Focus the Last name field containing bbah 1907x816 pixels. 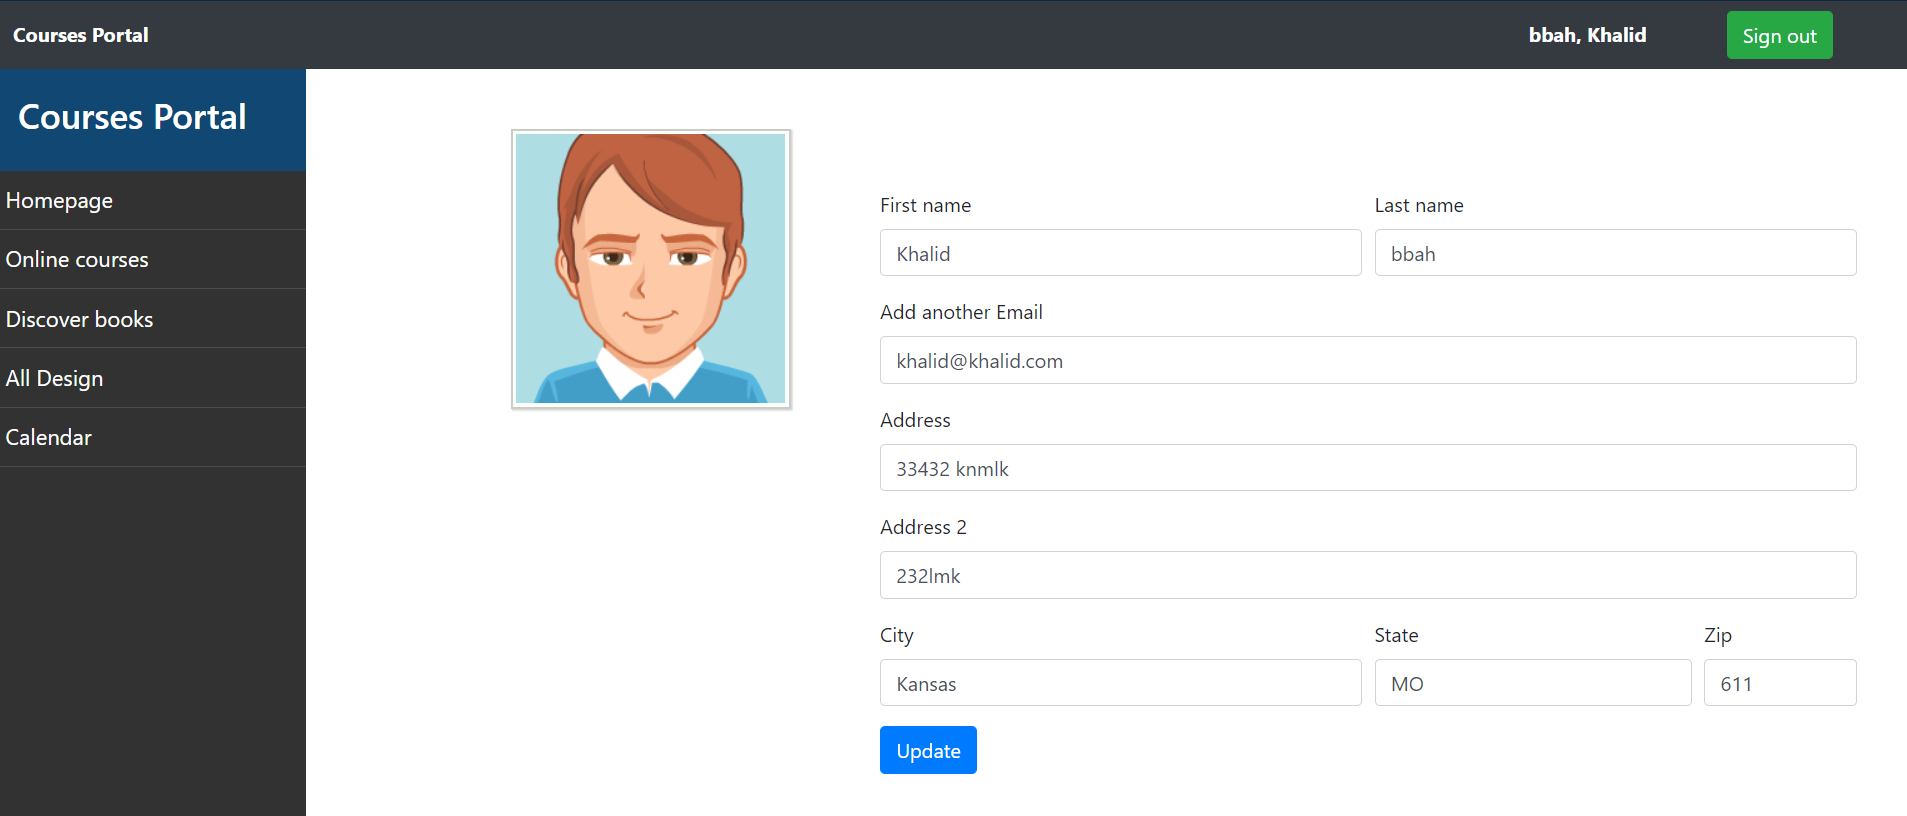click(1615, 253)
